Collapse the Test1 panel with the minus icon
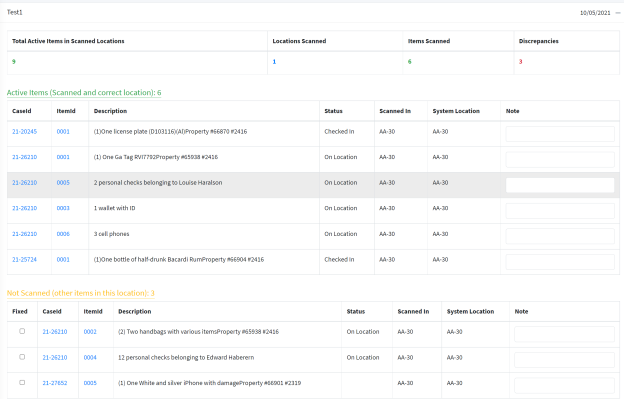This screenshot has width=624, height=399. click(618, 13)
